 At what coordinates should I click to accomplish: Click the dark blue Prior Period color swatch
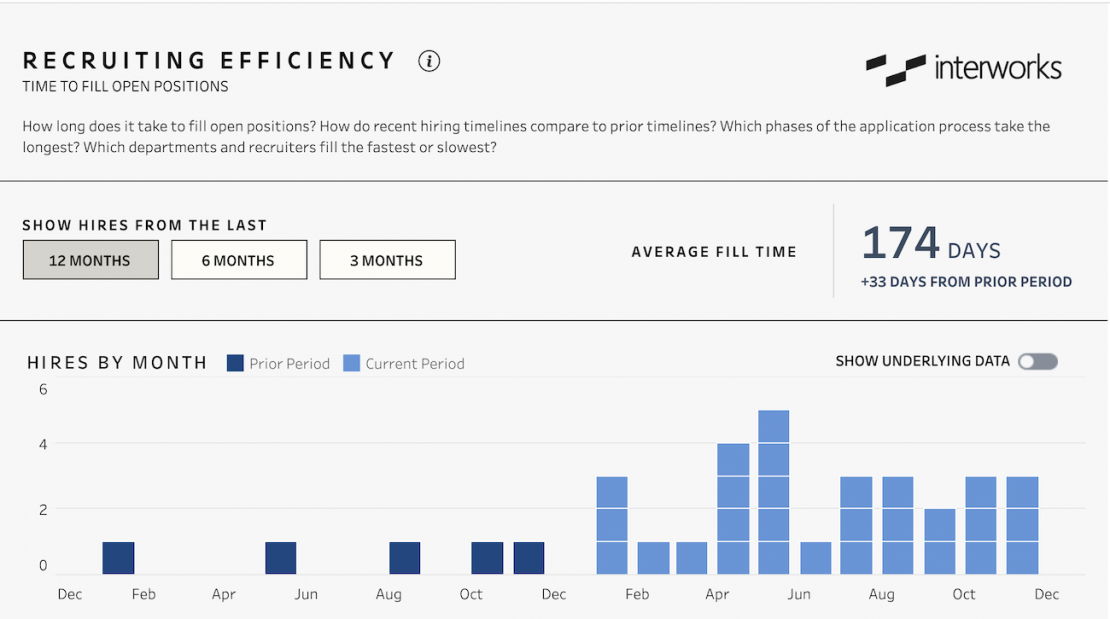(x=235, y=364)
